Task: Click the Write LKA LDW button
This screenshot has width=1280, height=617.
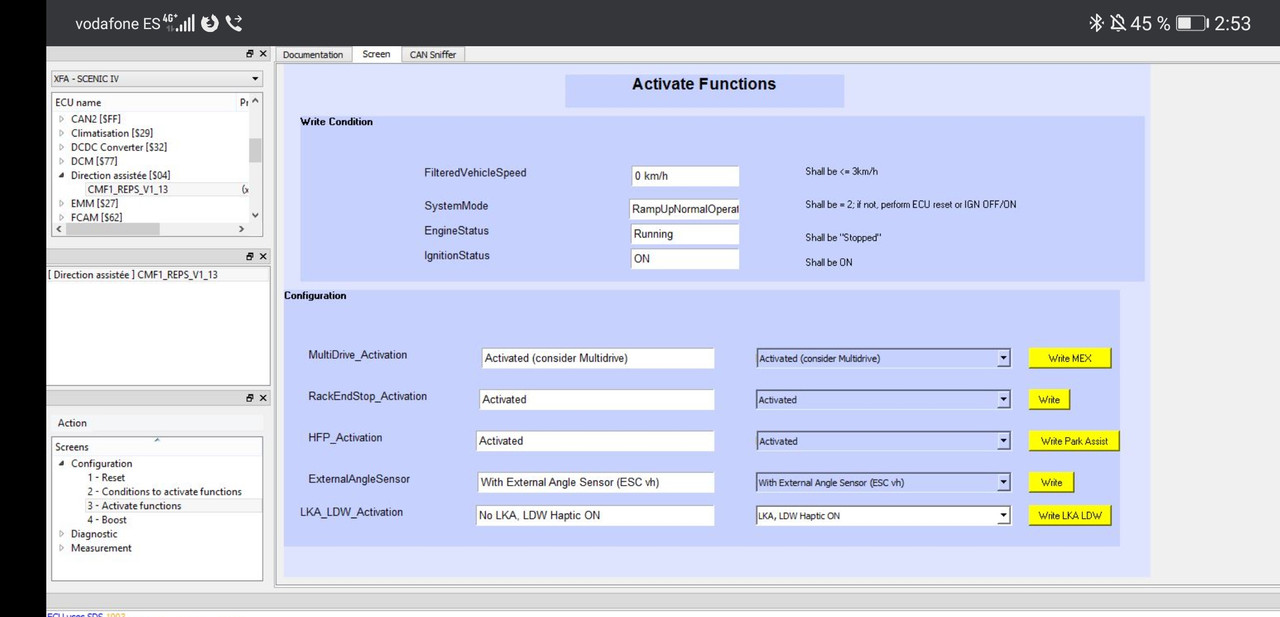Action: 1070,516
